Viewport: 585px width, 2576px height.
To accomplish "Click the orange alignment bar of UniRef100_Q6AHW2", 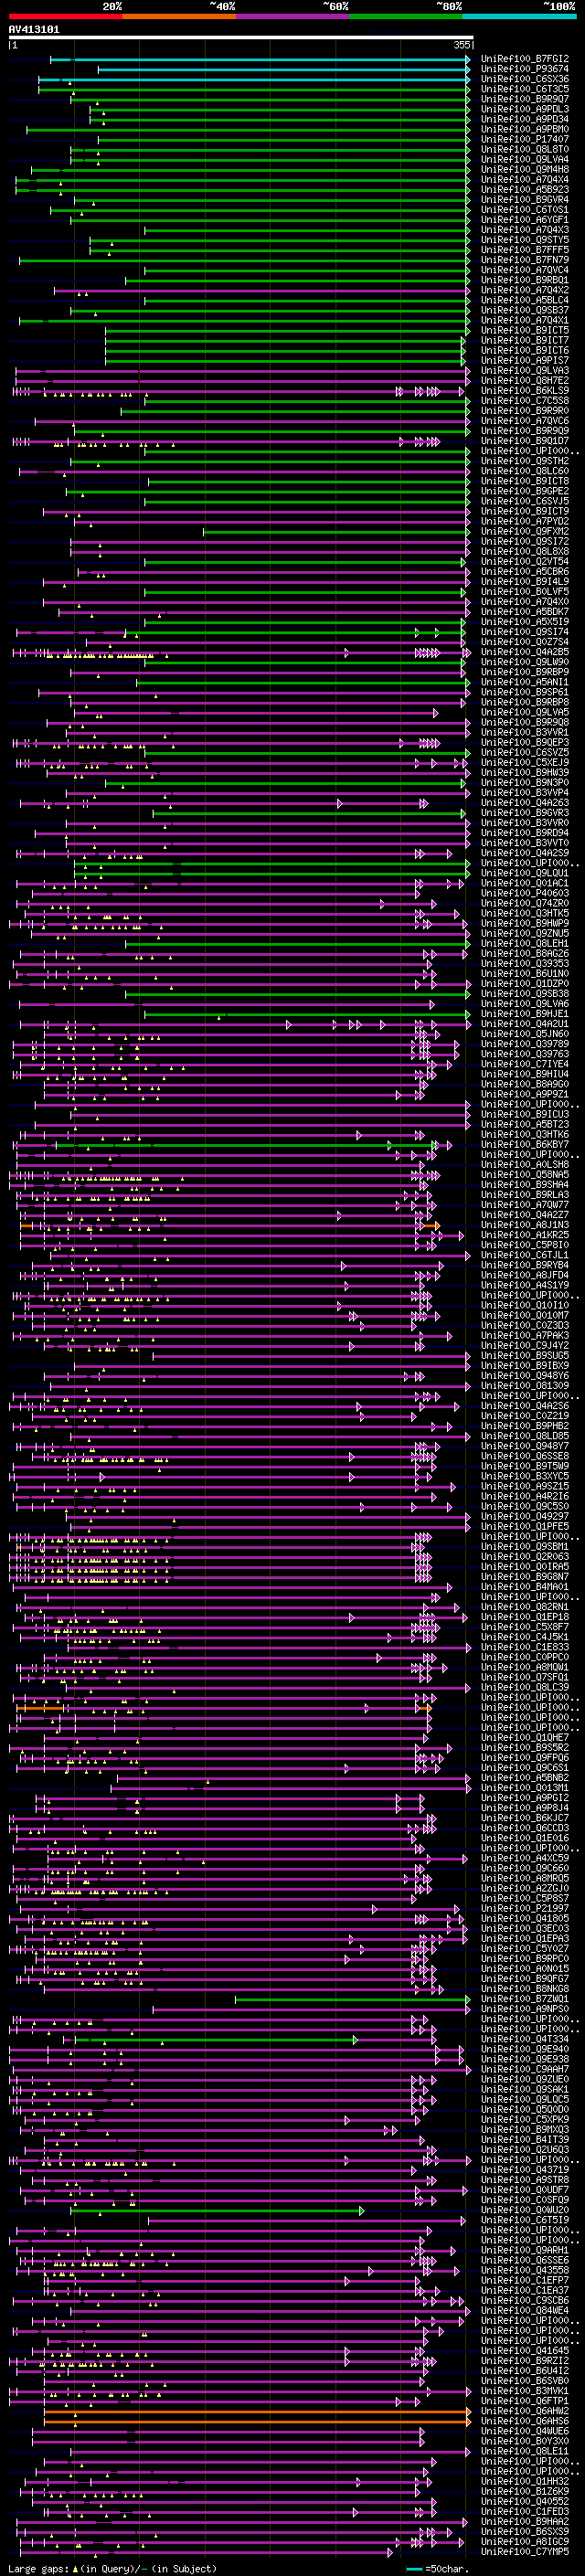I will 257,2411.
